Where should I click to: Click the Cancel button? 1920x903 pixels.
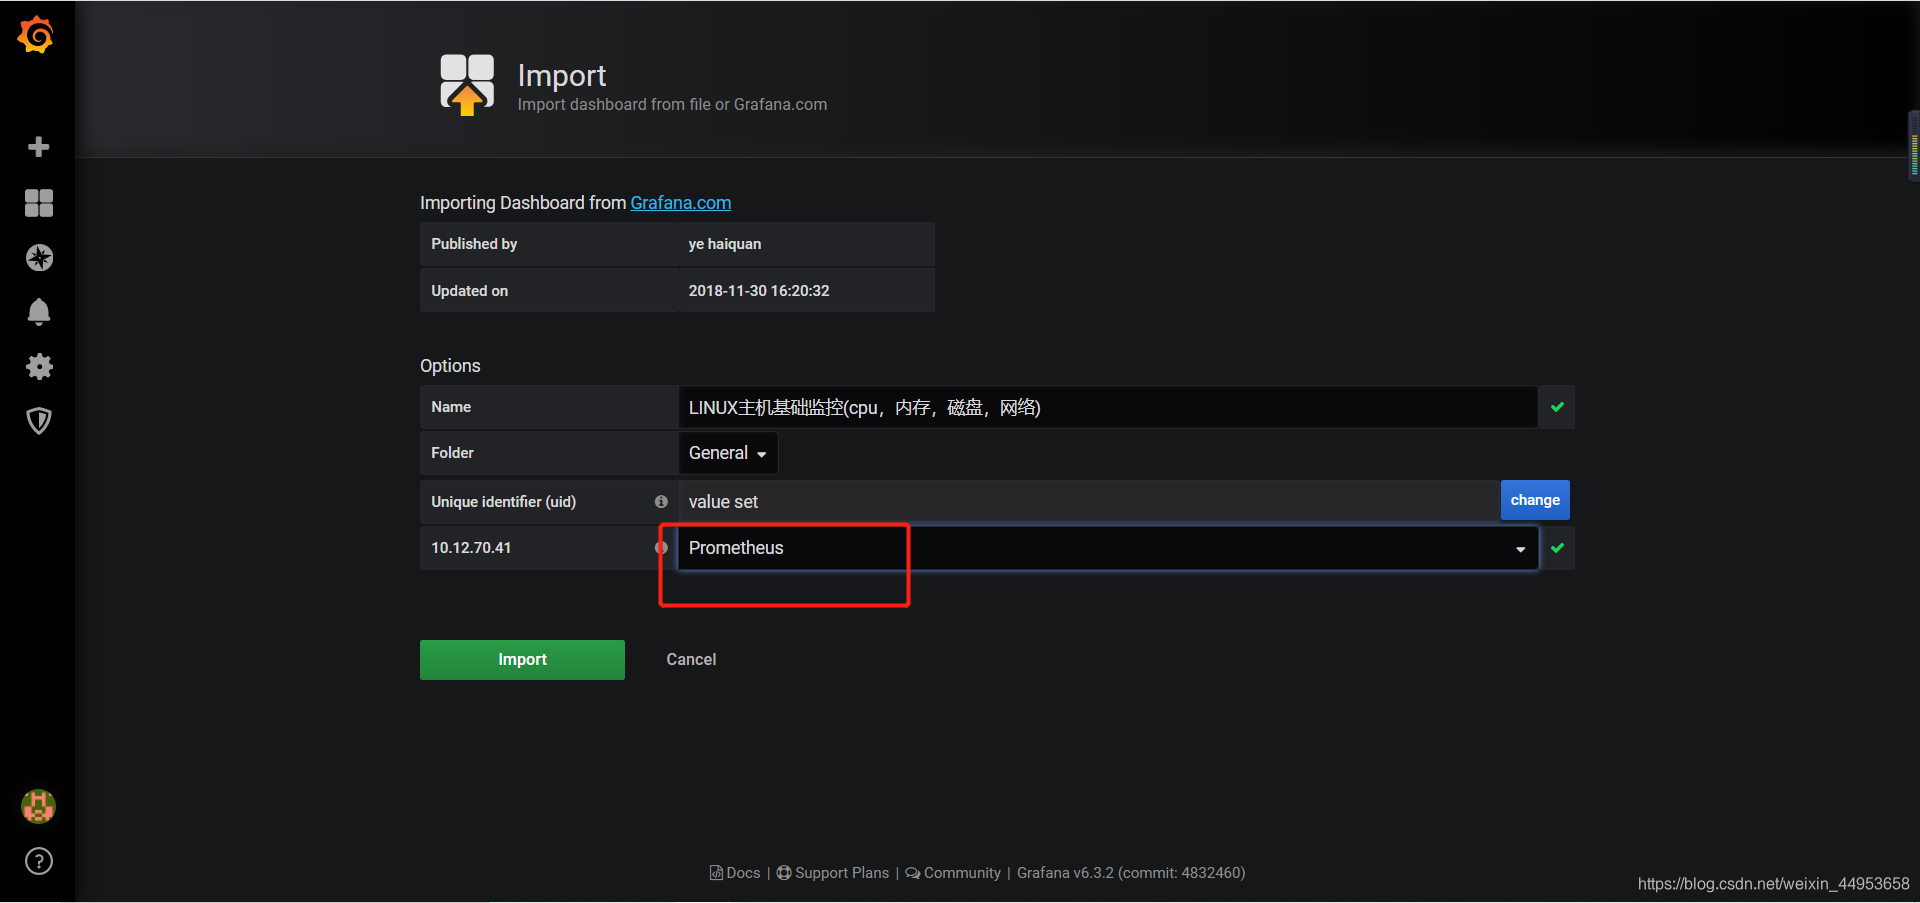pos(691,660)
